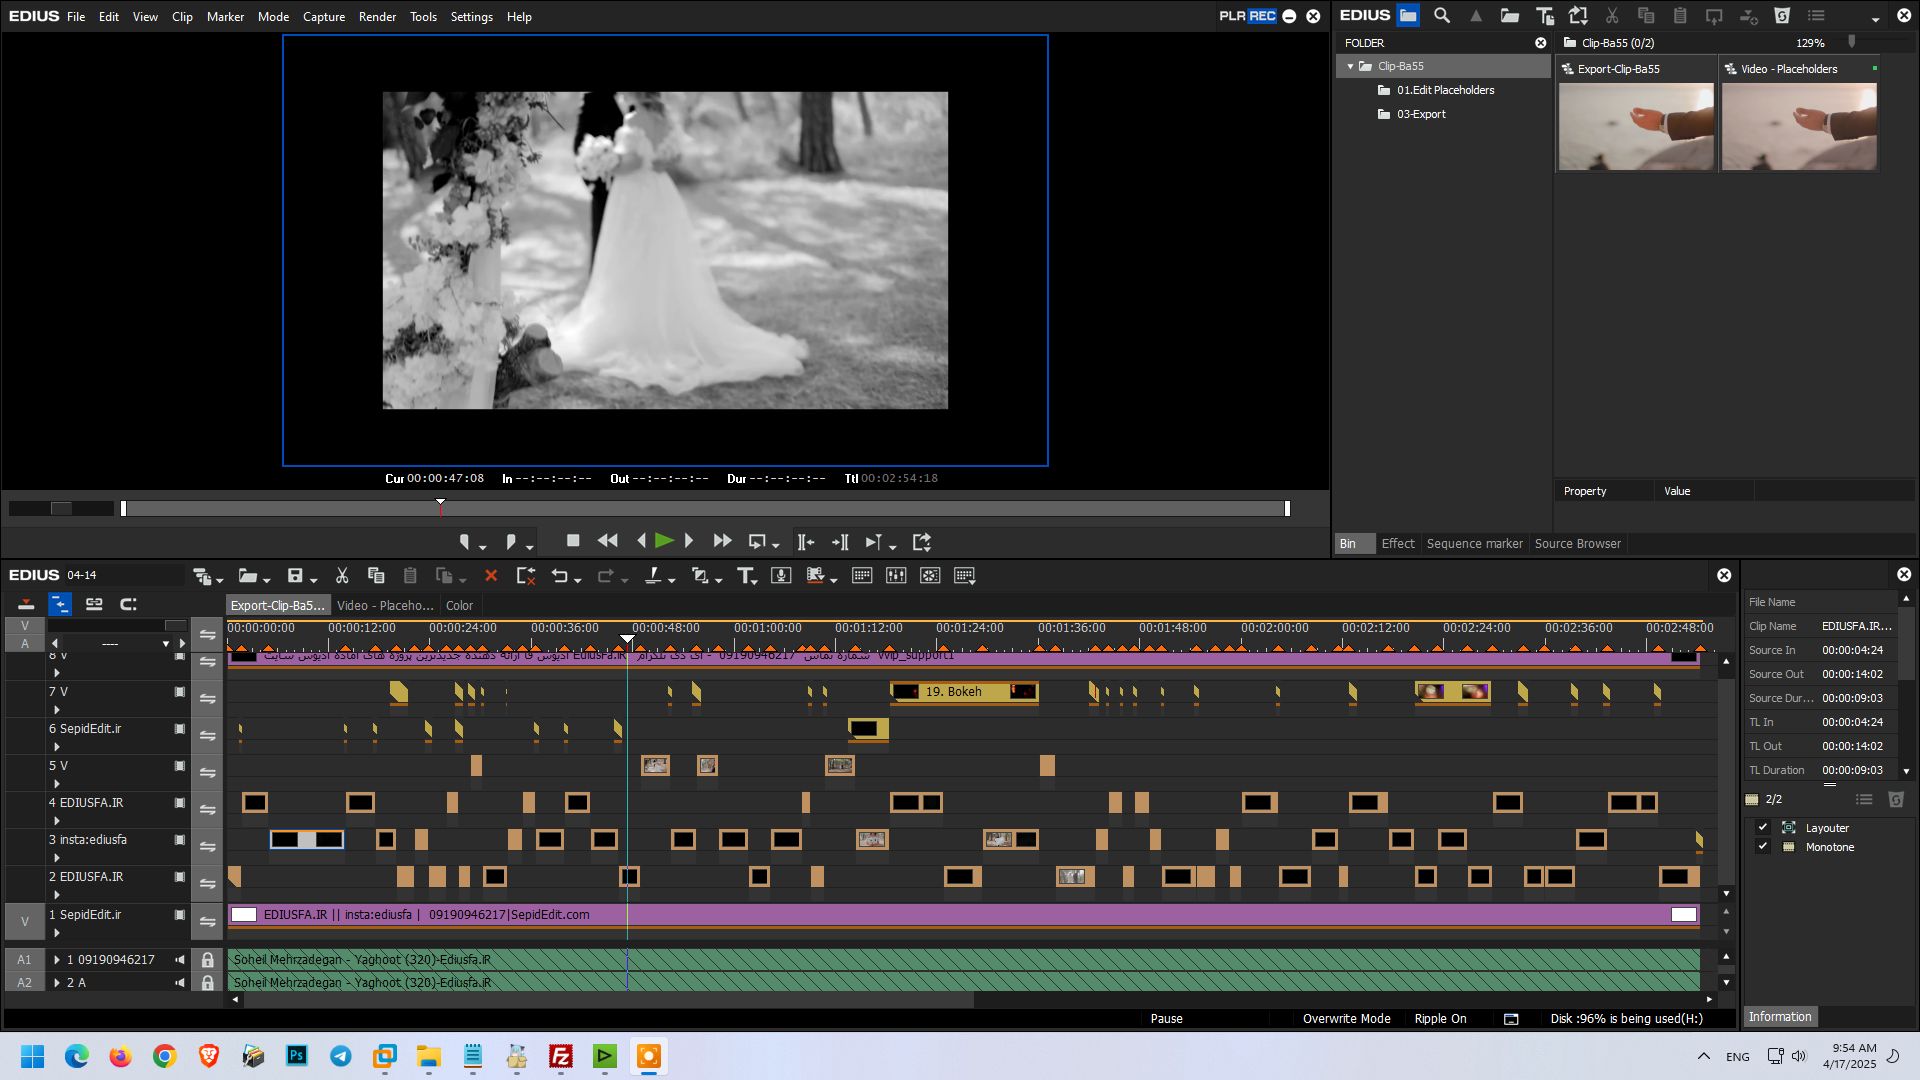Adjust the bin thumbnail size slider
Screen dimensions: 1920x1080
(x=1852, y=42)
